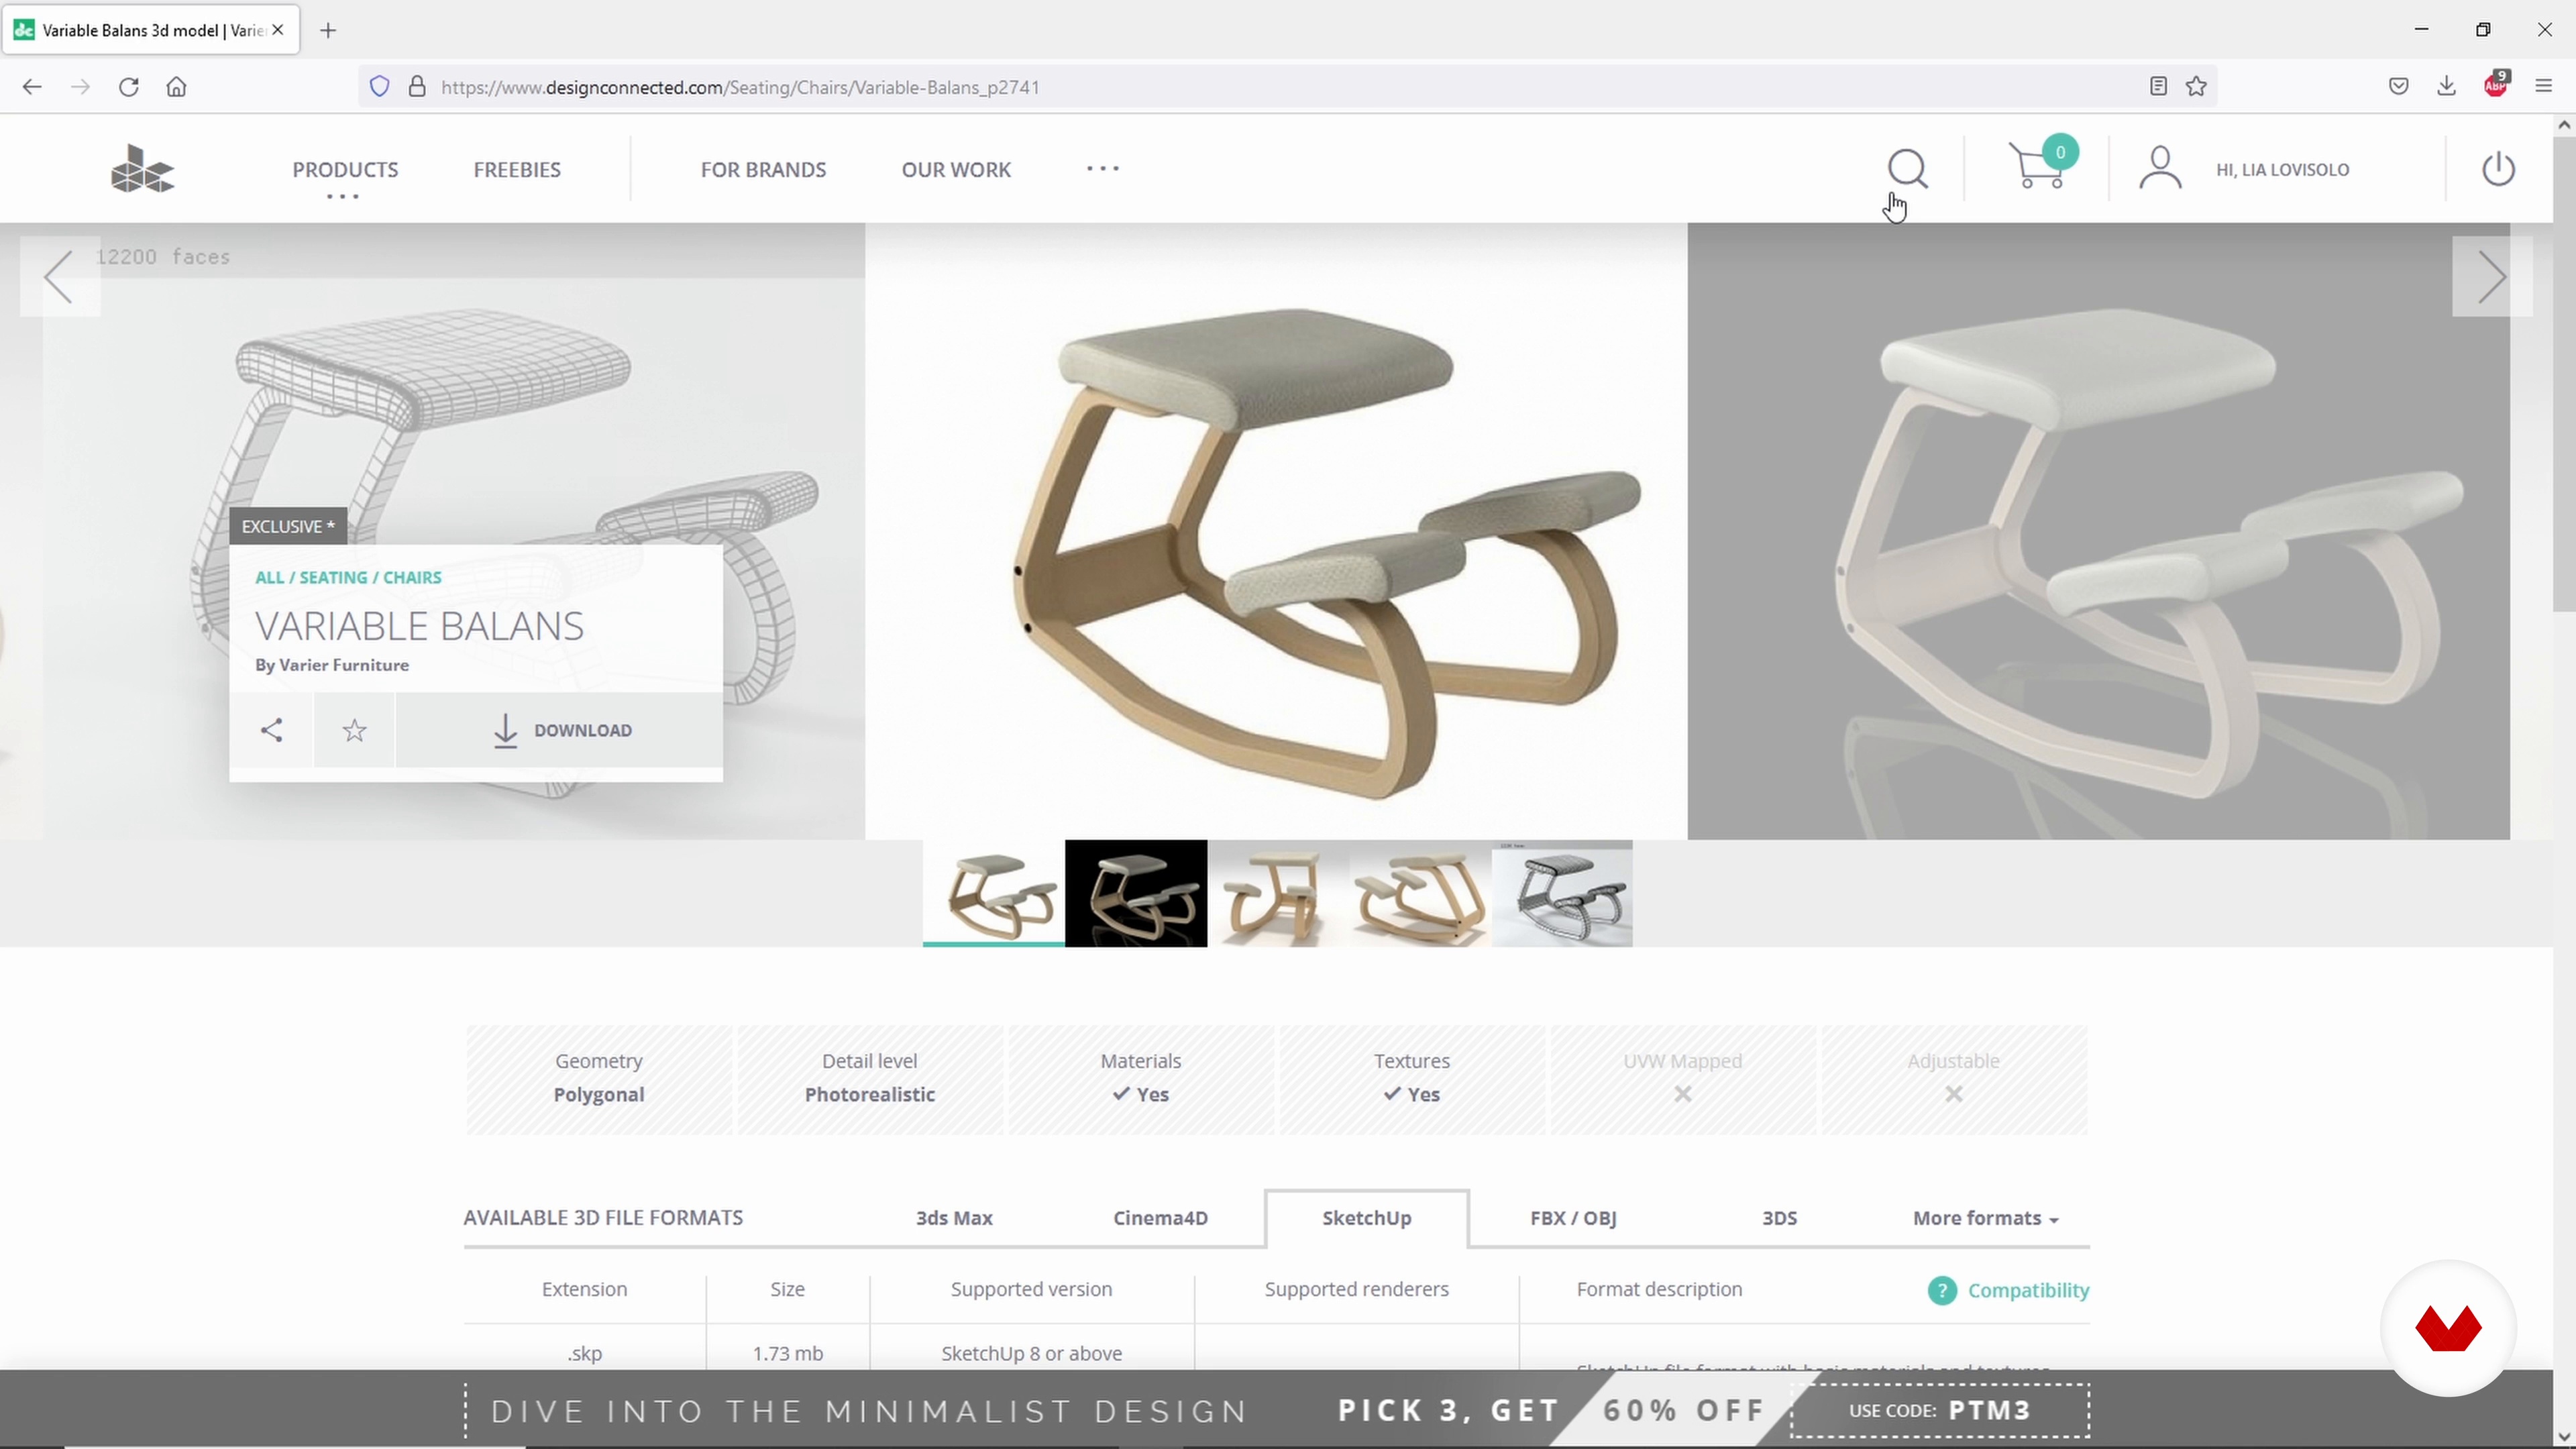Select dark background chair thumbnail
This screenshot has height=1449, width=2576.
pos(1136,893)
